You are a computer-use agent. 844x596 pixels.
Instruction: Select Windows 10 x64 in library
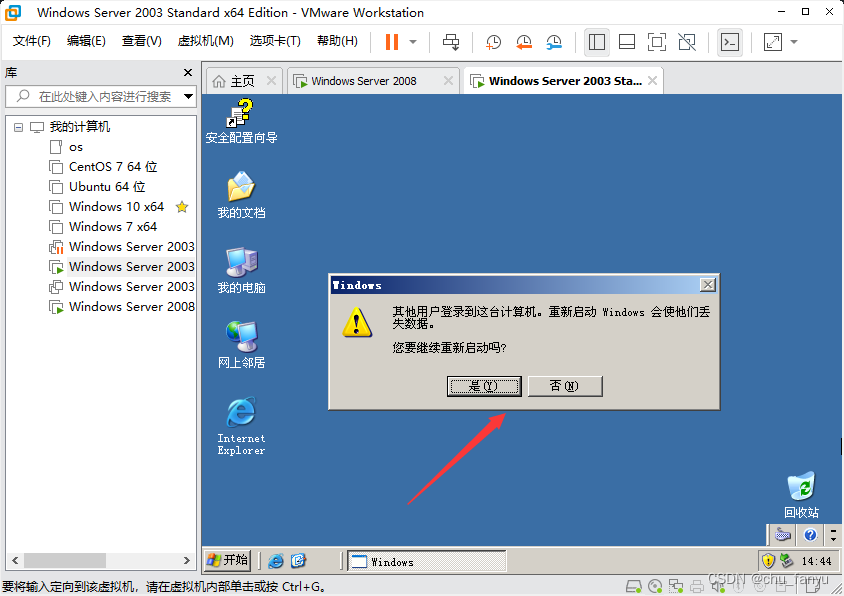(x=116, y=207)
